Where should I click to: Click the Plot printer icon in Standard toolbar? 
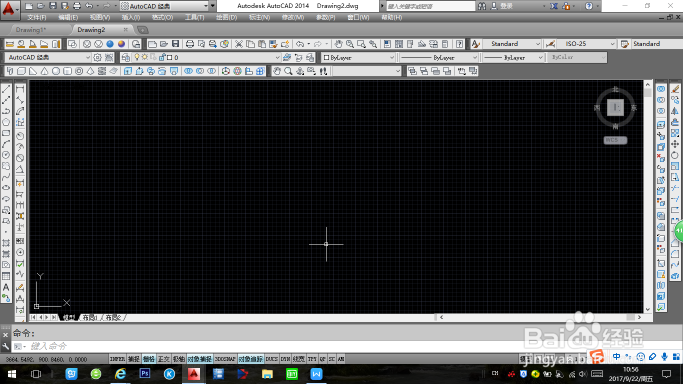click(189, 44)
